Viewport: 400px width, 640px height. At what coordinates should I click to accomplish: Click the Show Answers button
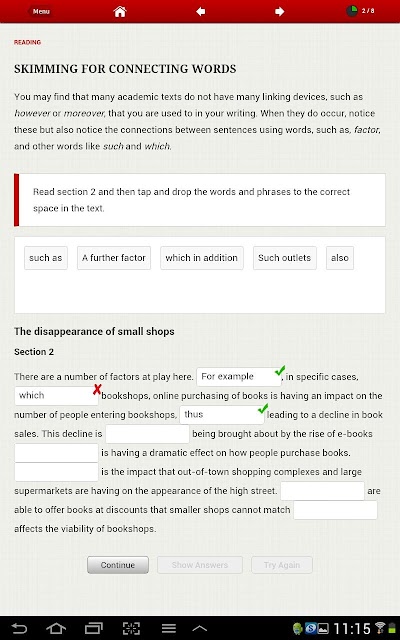200,565
